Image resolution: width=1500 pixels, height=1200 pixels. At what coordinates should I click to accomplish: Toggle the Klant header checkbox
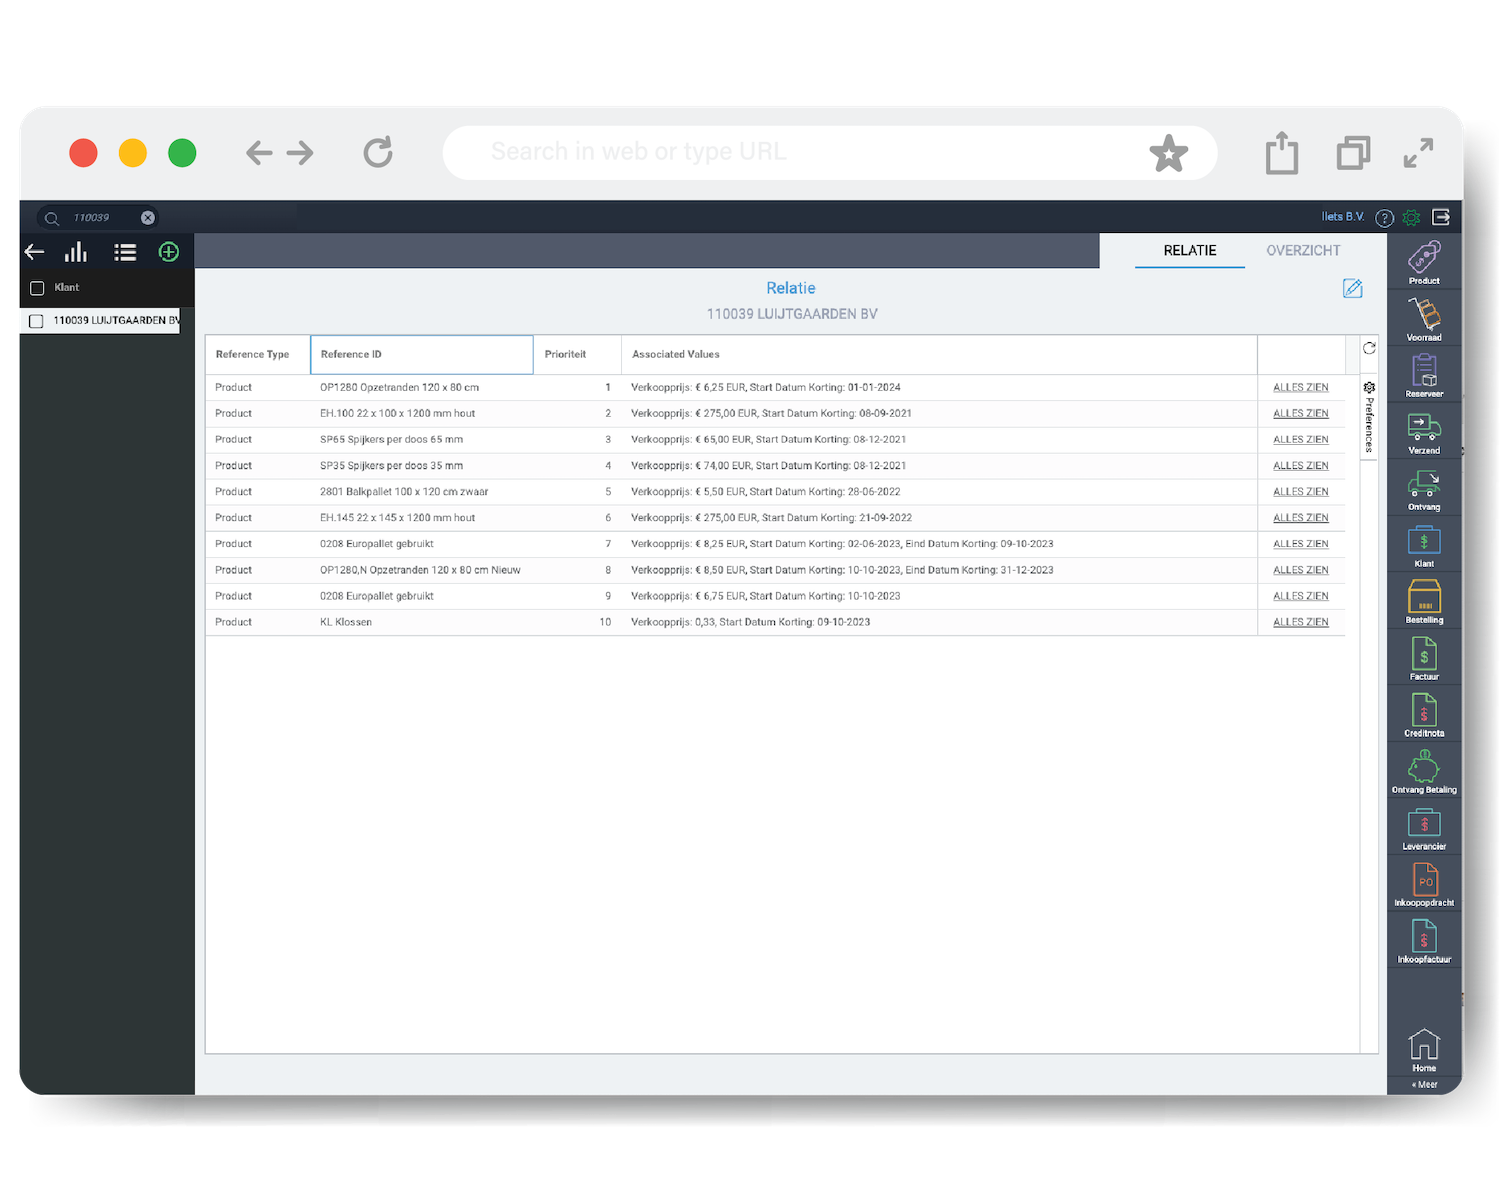pyautogui.click(x=37, y=288)
